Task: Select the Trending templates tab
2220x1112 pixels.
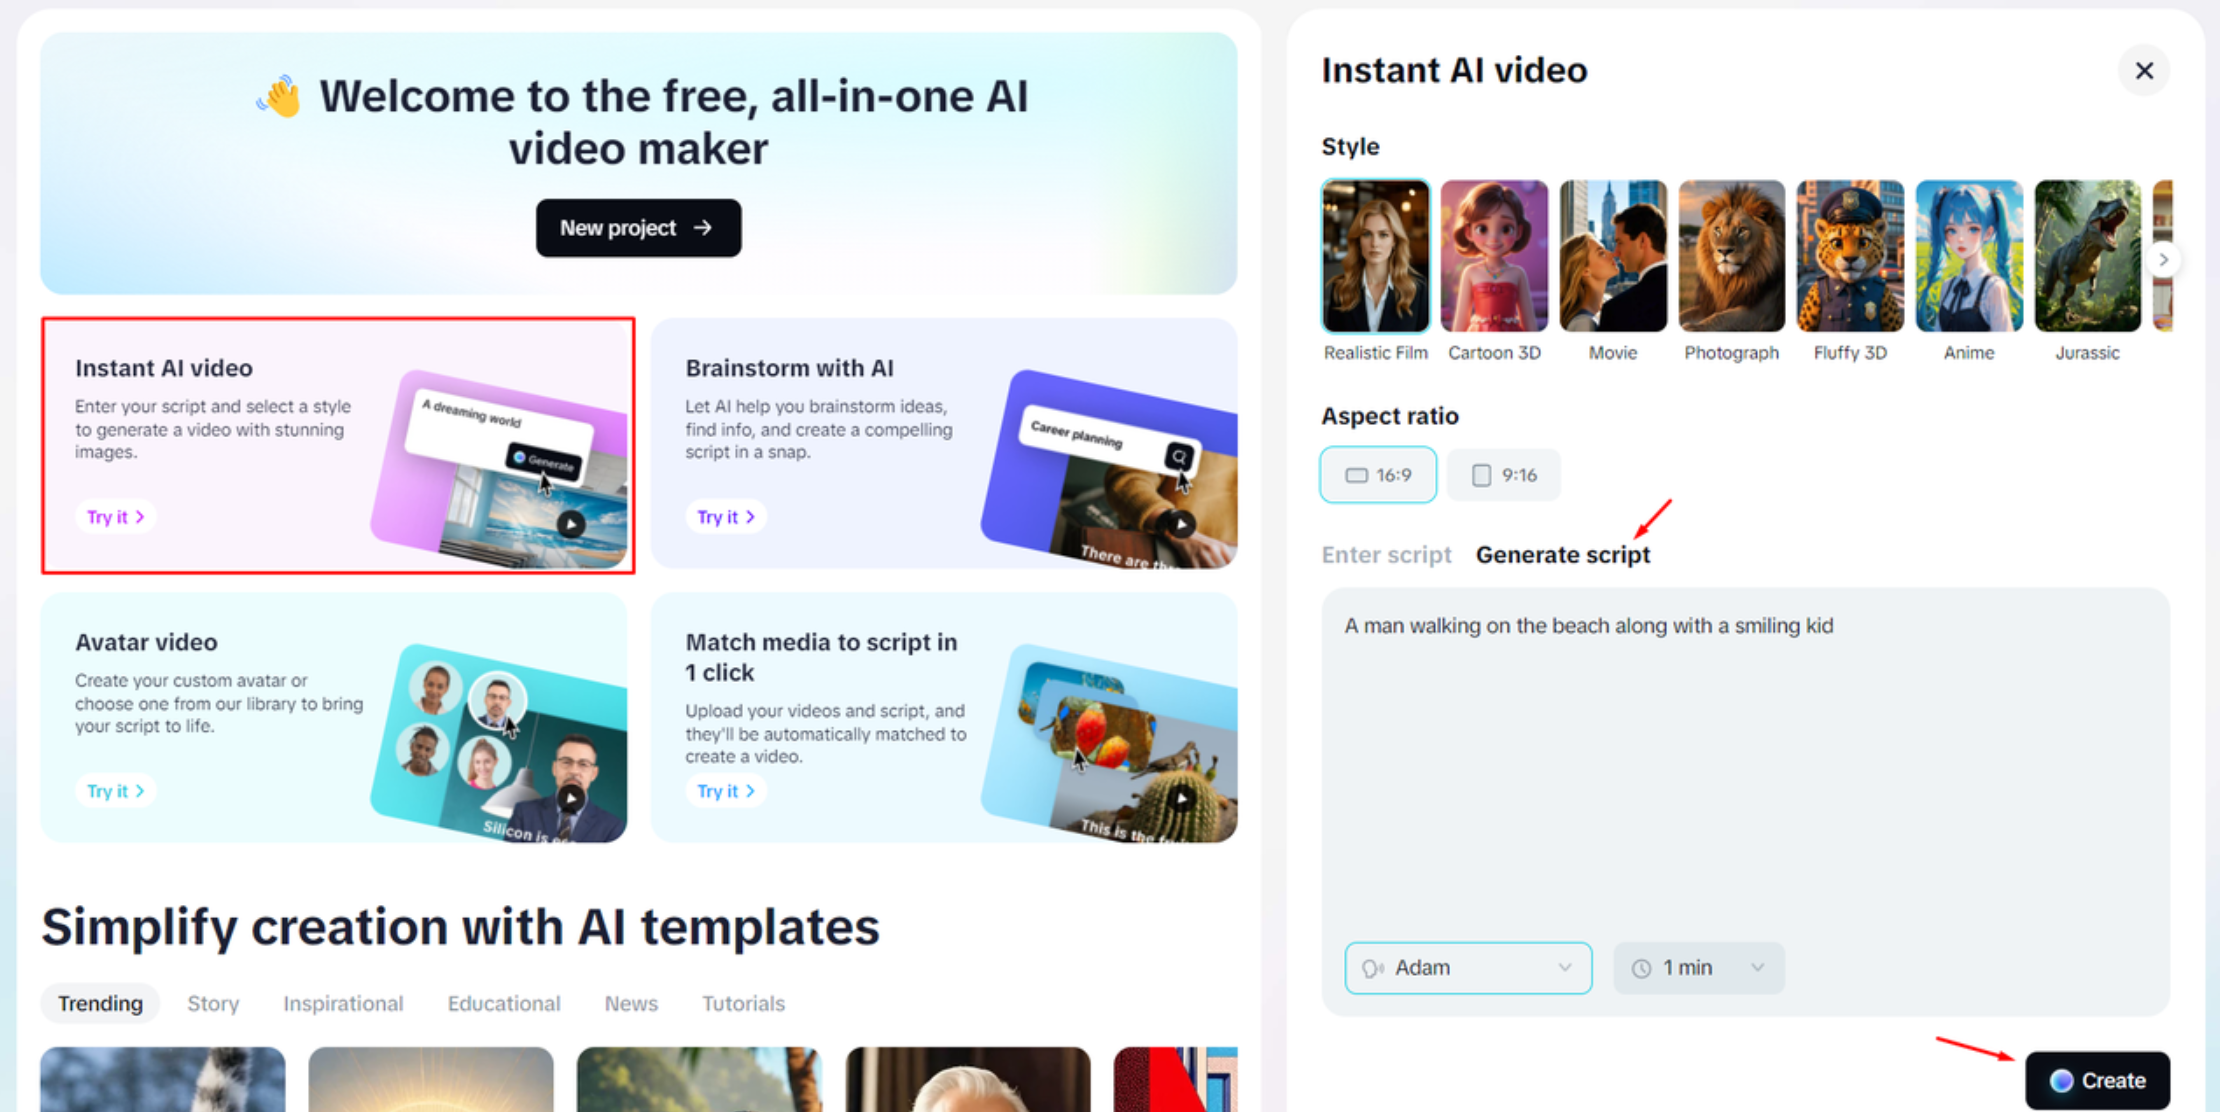Action: pyautogui.click(x=100, y=1003)
